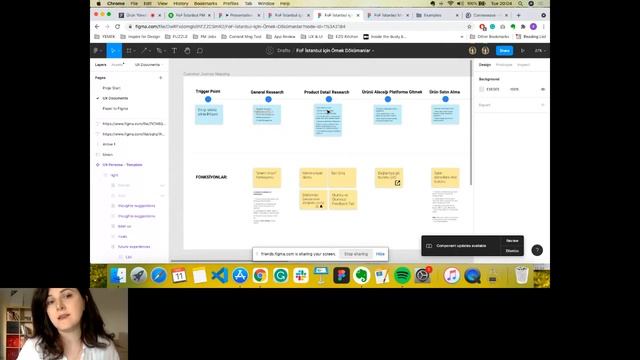Click the Present play icon

522,51
